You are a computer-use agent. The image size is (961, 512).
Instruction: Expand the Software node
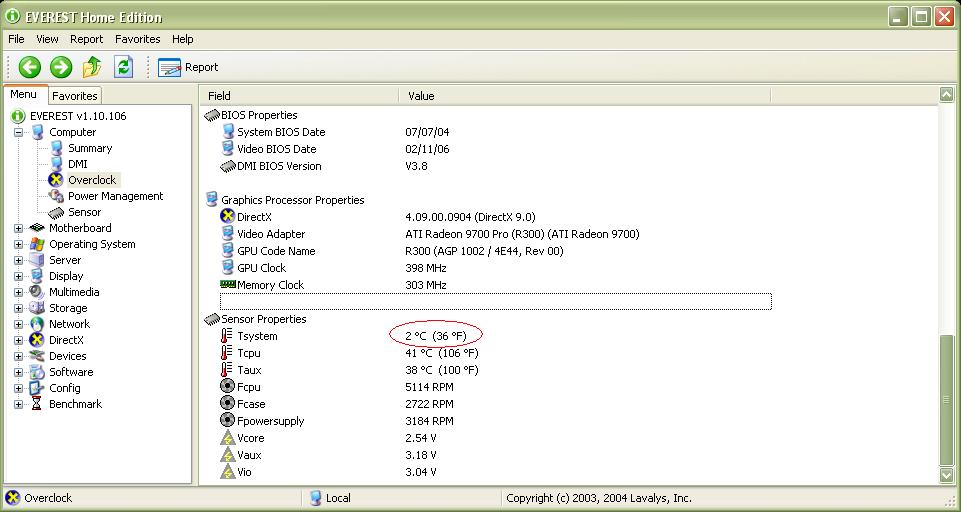(18, 372)
